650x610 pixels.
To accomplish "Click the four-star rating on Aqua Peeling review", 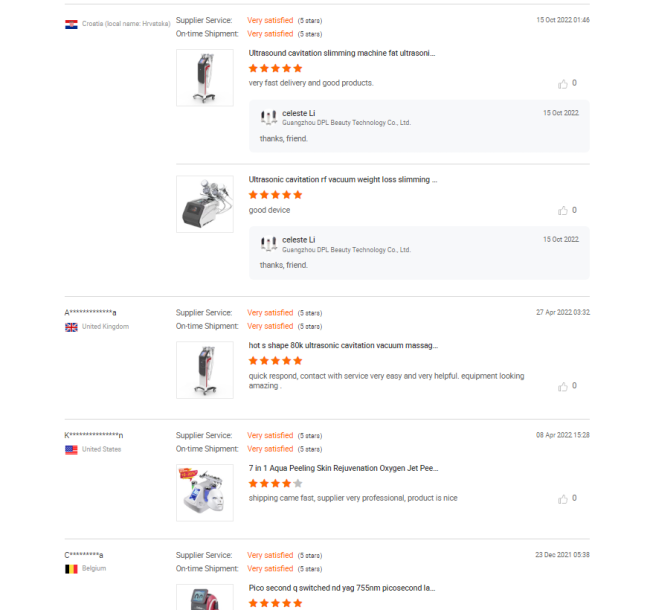I will tap(275, 483).
